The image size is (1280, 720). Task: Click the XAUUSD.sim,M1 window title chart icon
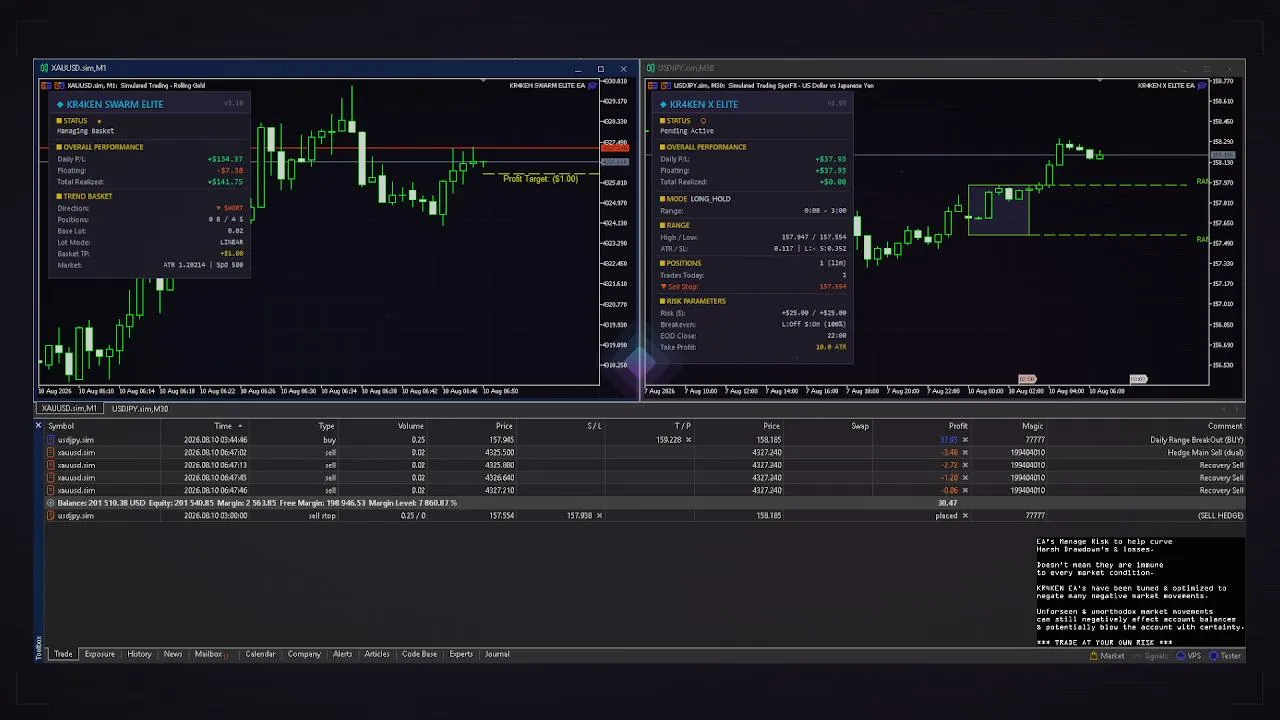pyautogui.click(x=43, y=68)
